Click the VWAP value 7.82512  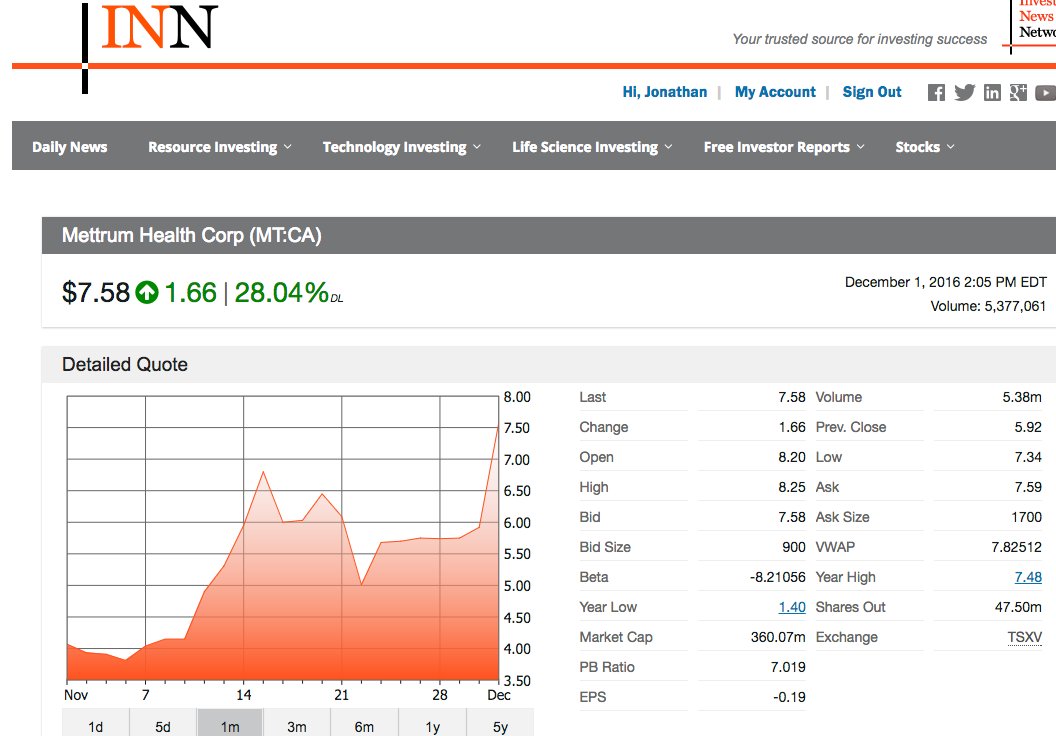point(1016,547)
